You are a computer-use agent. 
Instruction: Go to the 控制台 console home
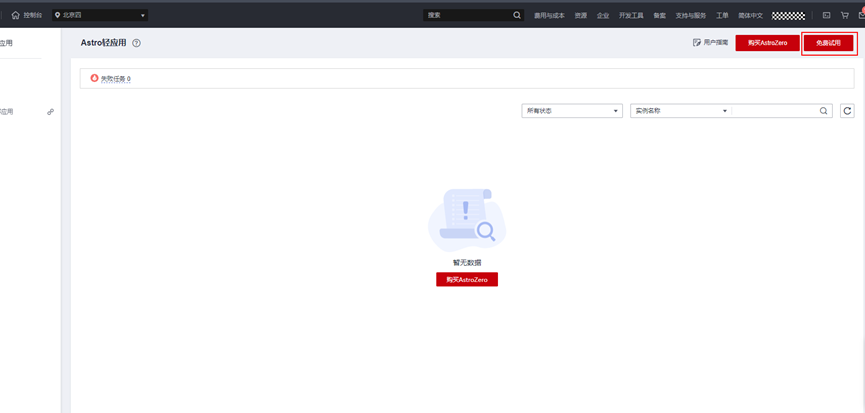26,15
